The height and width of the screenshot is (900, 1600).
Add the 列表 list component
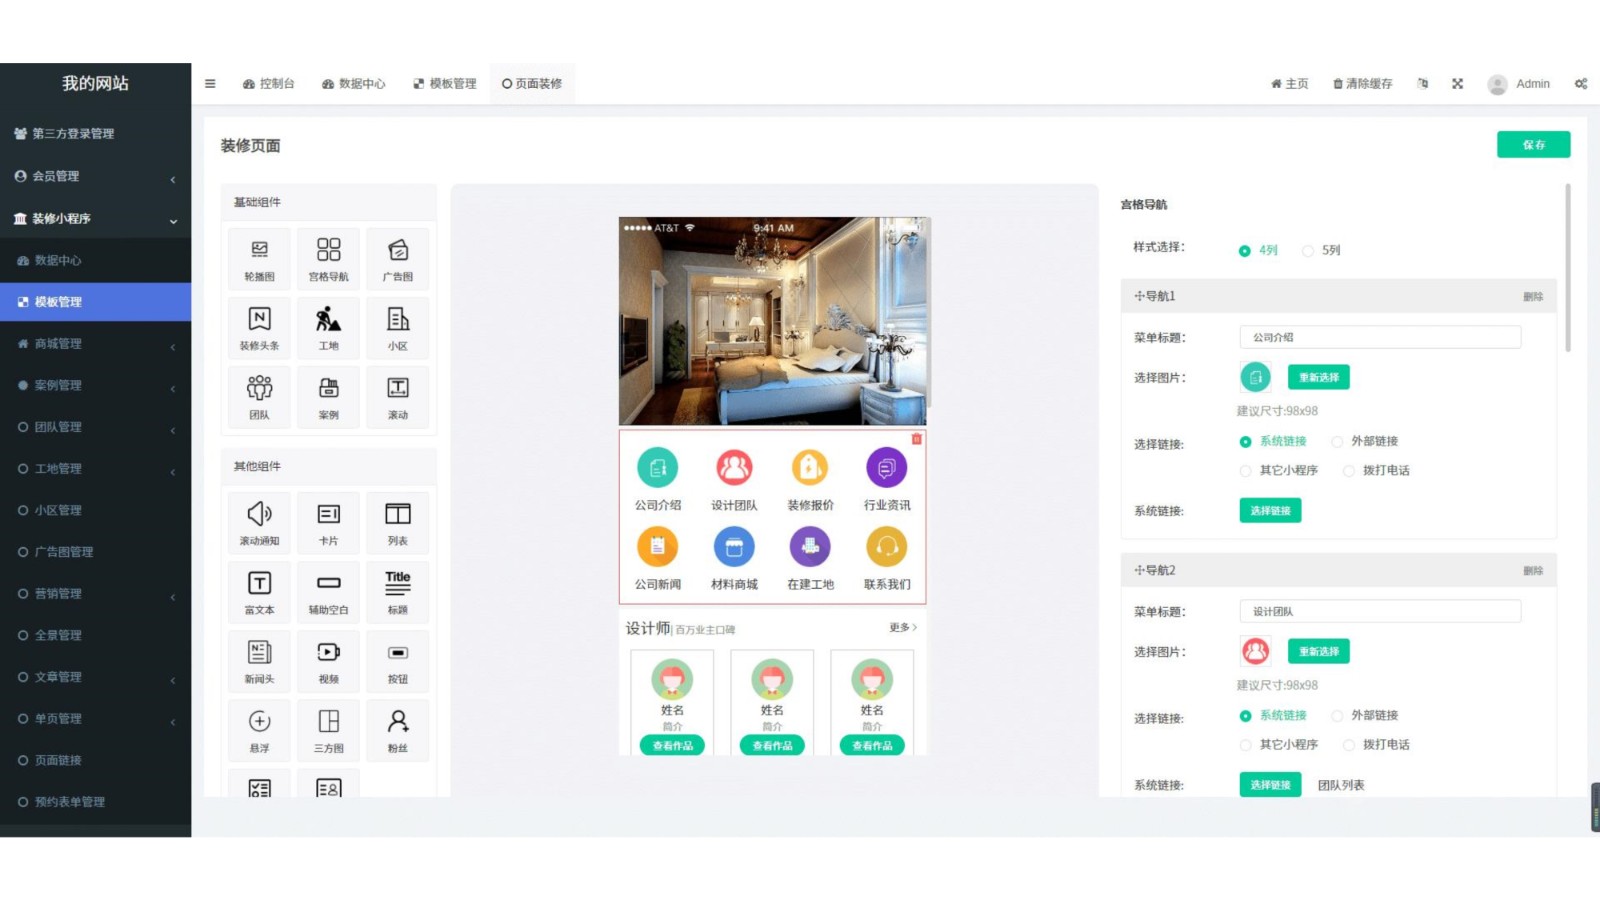(x=398, y=522)
